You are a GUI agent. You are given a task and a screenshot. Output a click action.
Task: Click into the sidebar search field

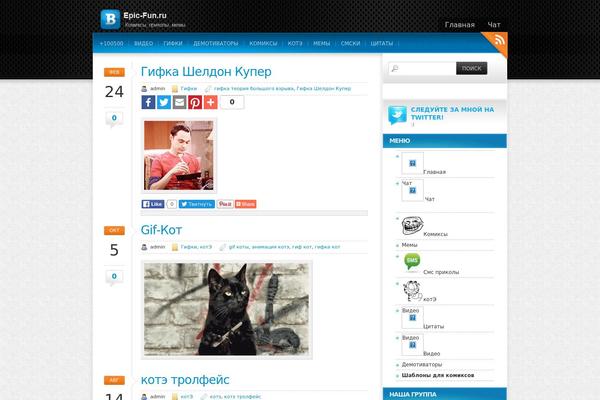(422, 69)
